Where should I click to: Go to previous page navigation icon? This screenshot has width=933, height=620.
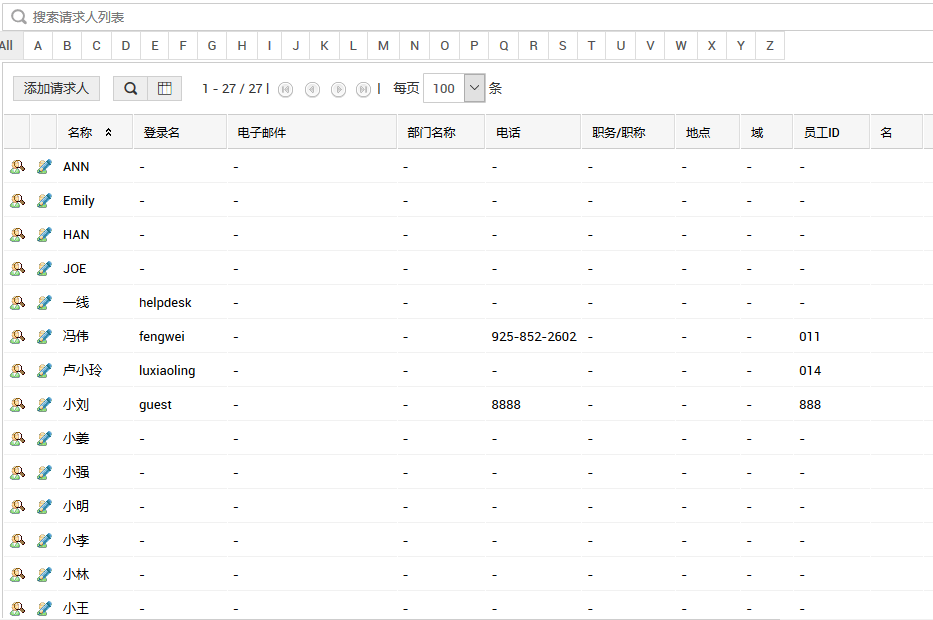point(312,89)
